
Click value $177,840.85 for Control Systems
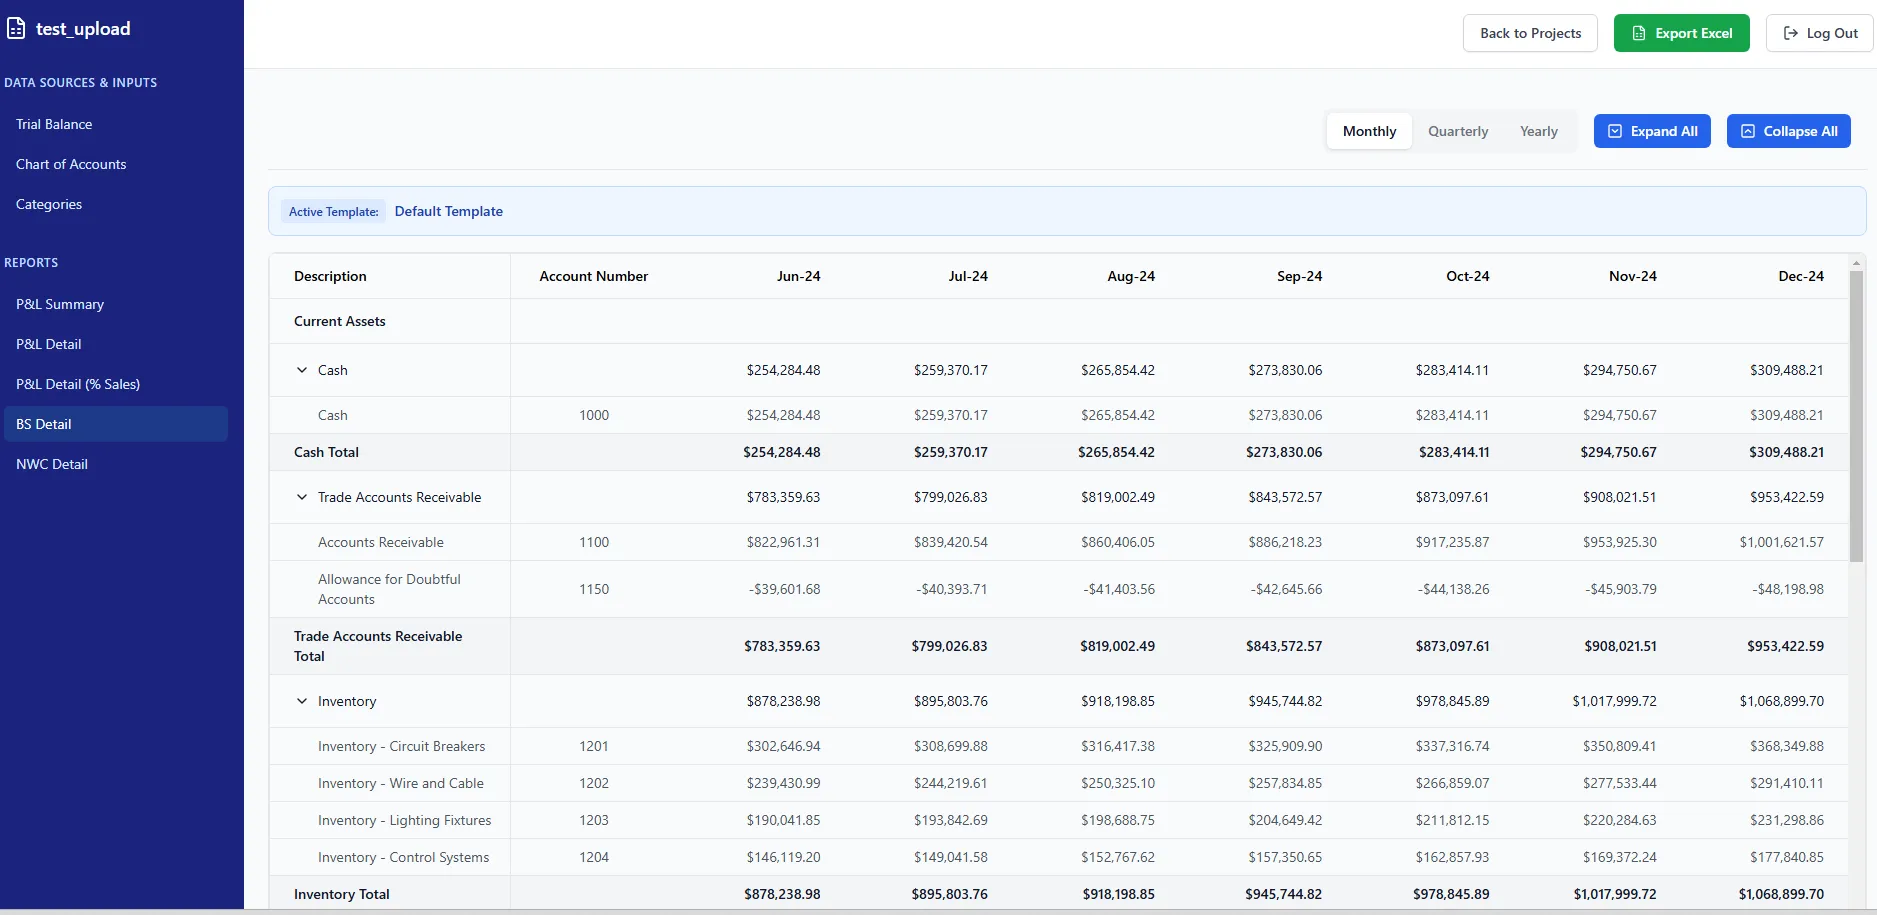[1786, 857]
